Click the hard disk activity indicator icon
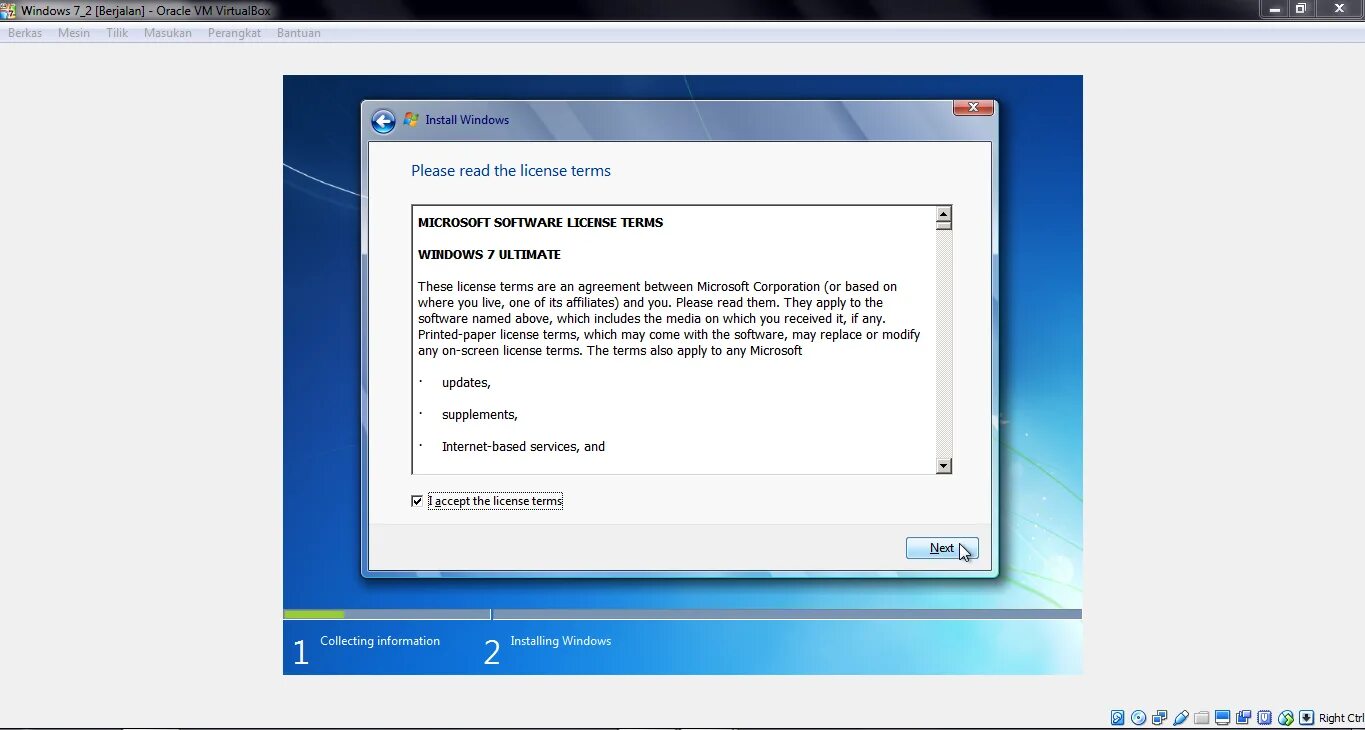 (1118, 718)
